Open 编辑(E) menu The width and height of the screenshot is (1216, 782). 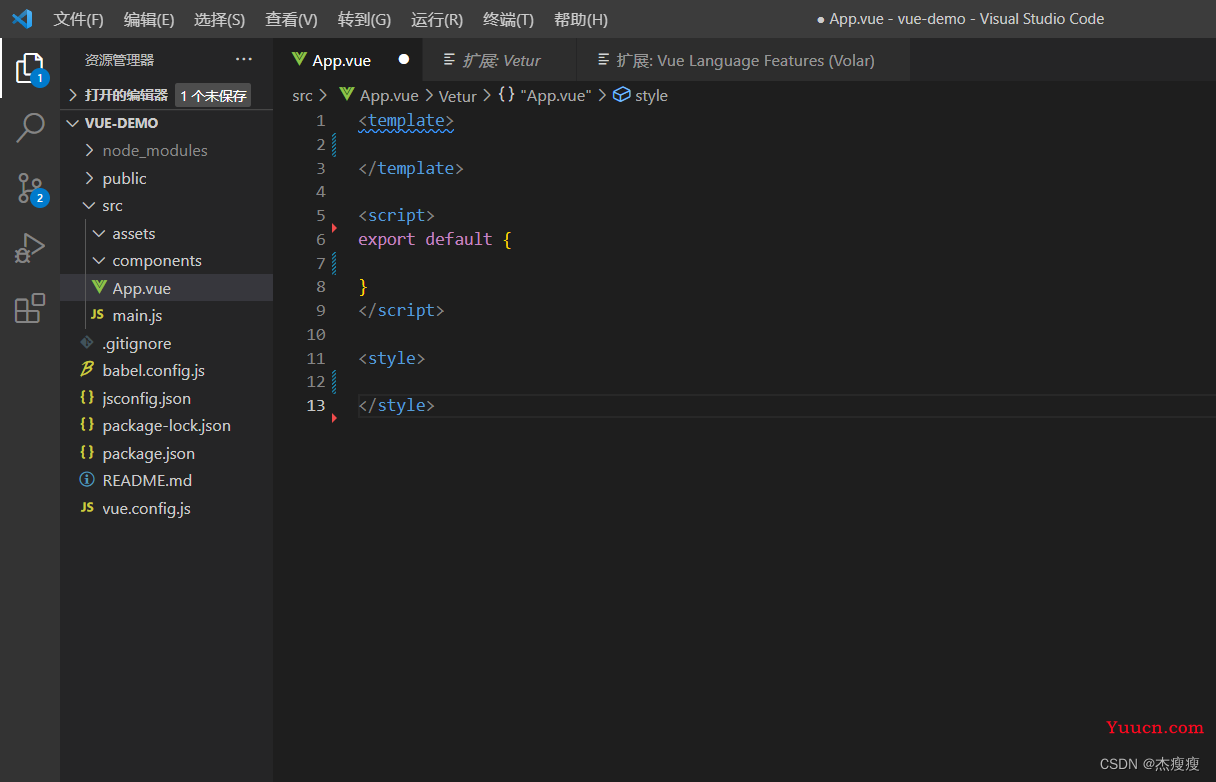click(149, 19)
